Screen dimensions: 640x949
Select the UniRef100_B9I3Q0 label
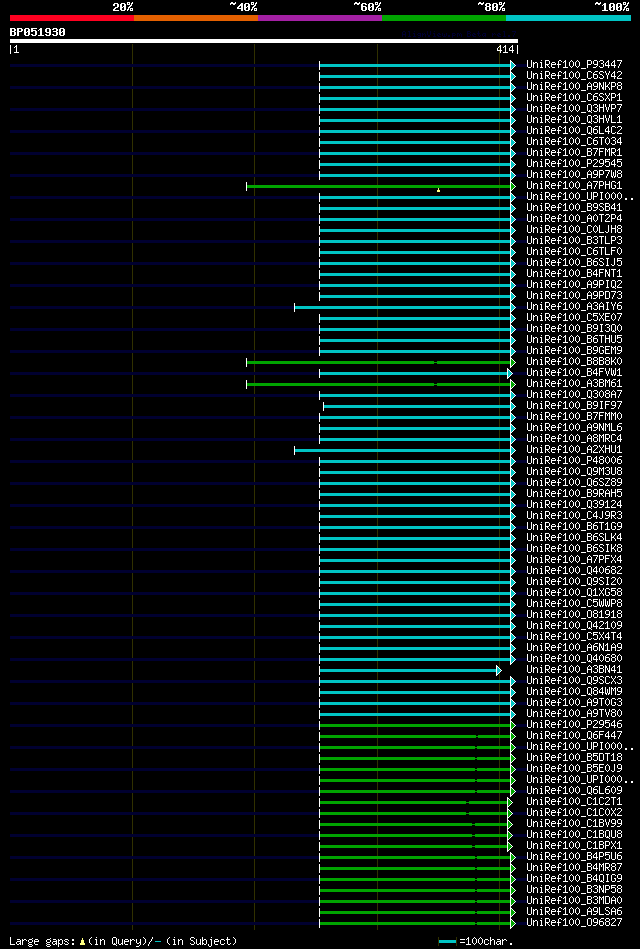(x=574, y=329)
